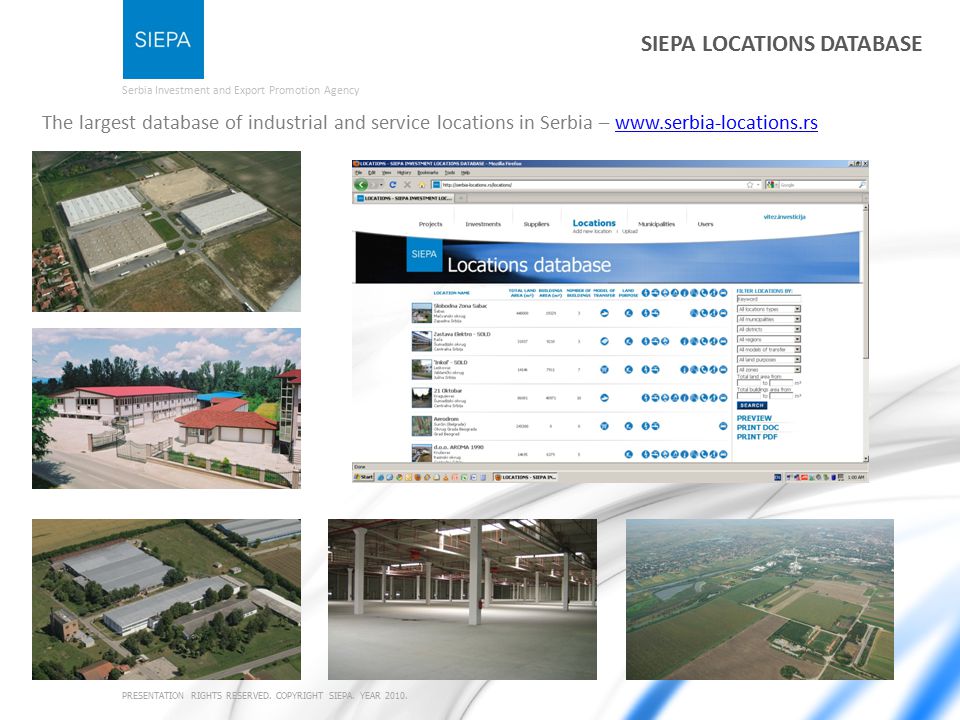Viewport: 960px width, 720px height.
Task: Go to the Locations section
Action: [x=594, y=223]
